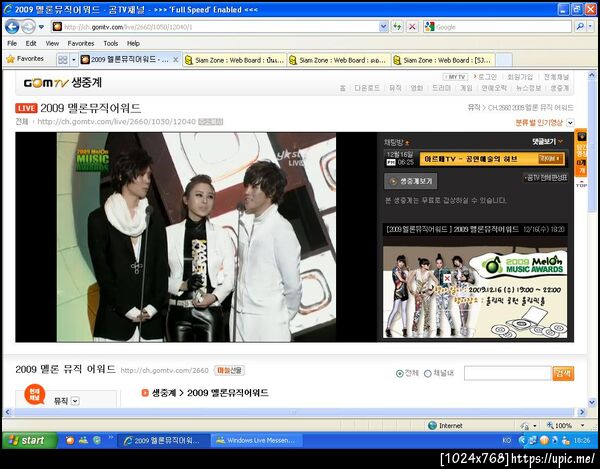Select the 채널내 radio button

428,374
